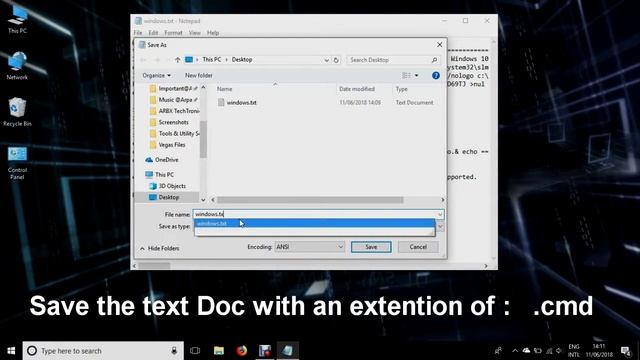This screenshot has height=360, width=640.
Task: Click the File name input field
Action: coord(314,214)
